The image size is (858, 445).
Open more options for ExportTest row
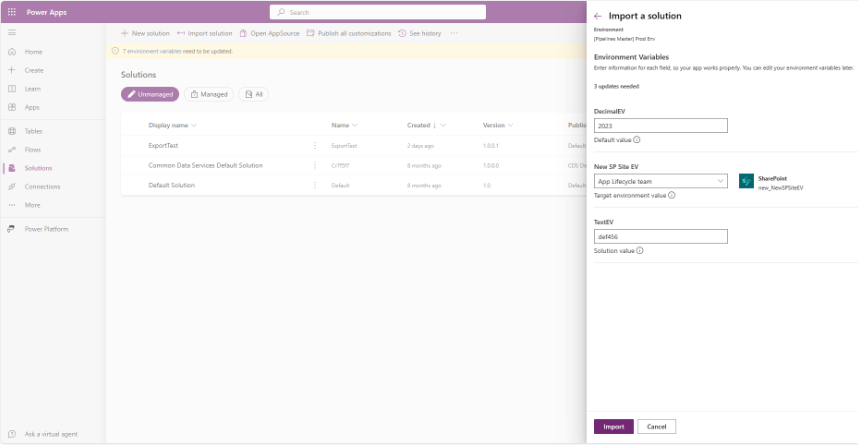click(315, 146)
